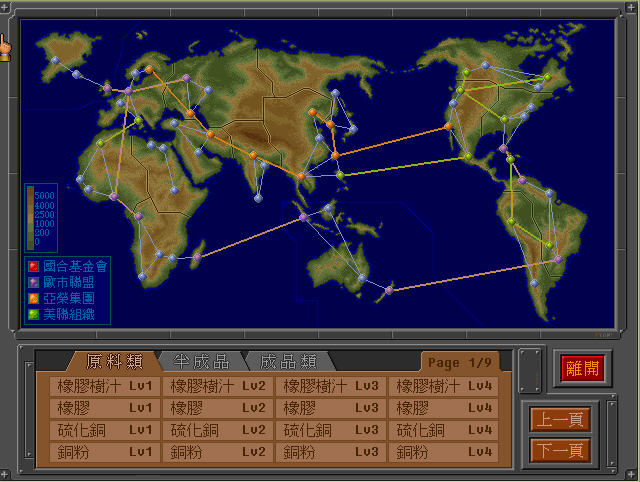The height and width of the screenshot is (482, 640).
Task: Click the red 國合基金會 legend icon
Action: pos(33,267)
